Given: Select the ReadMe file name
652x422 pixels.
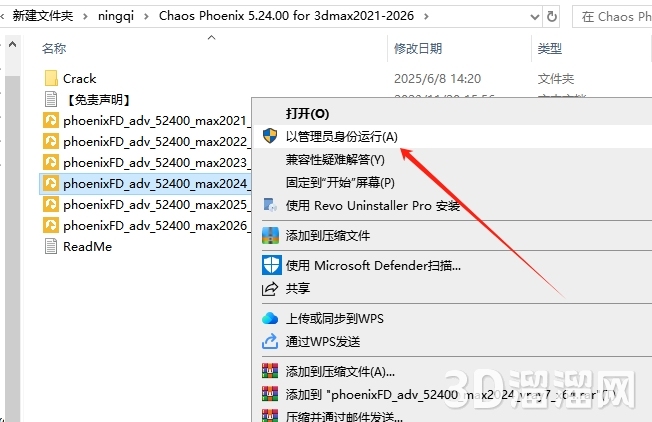Looking at the screenshot, I should pos(87,247).
